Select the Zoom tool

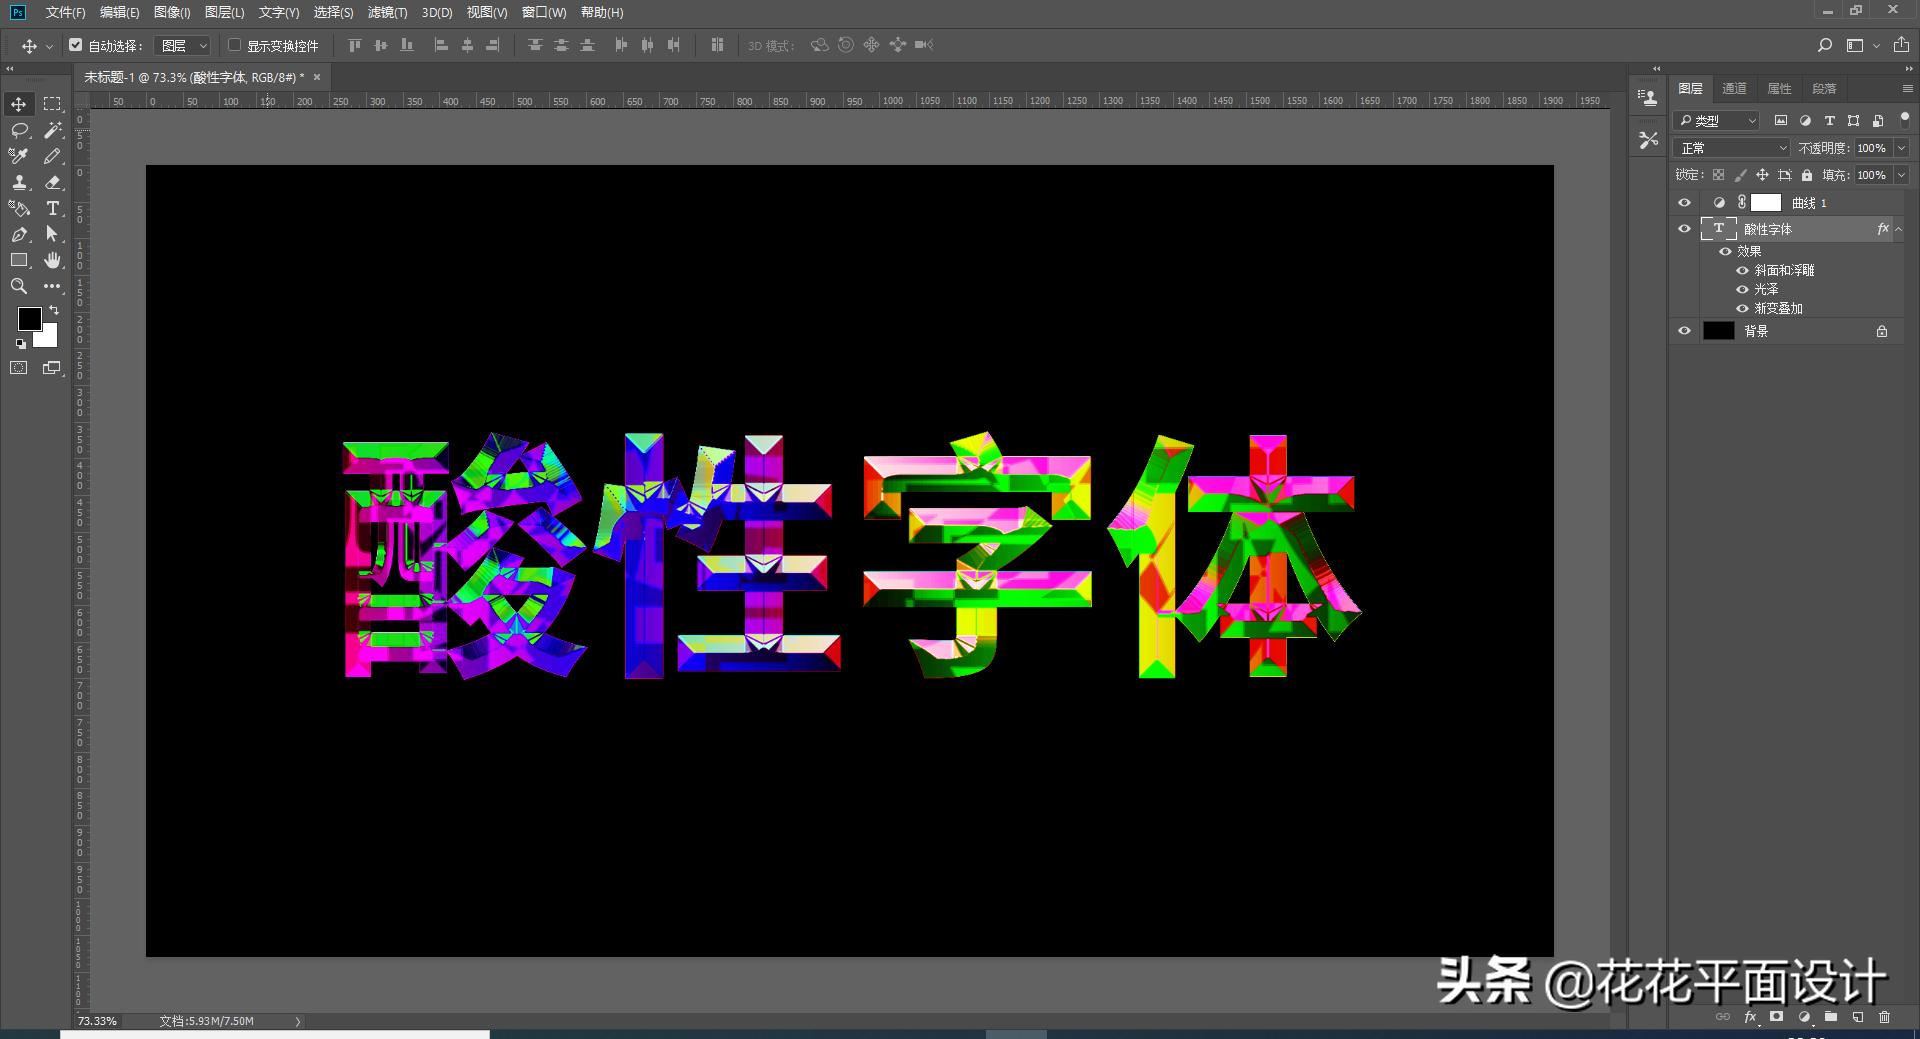coord(18,286)
